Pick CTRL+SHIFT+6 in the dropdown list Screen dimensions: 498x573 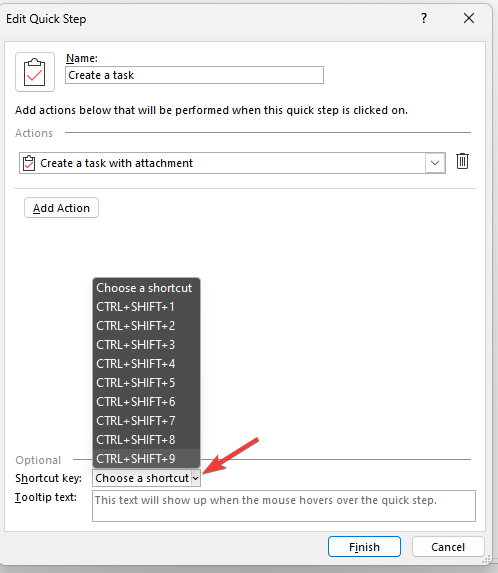pyautogui.click(x=146, y=402)
